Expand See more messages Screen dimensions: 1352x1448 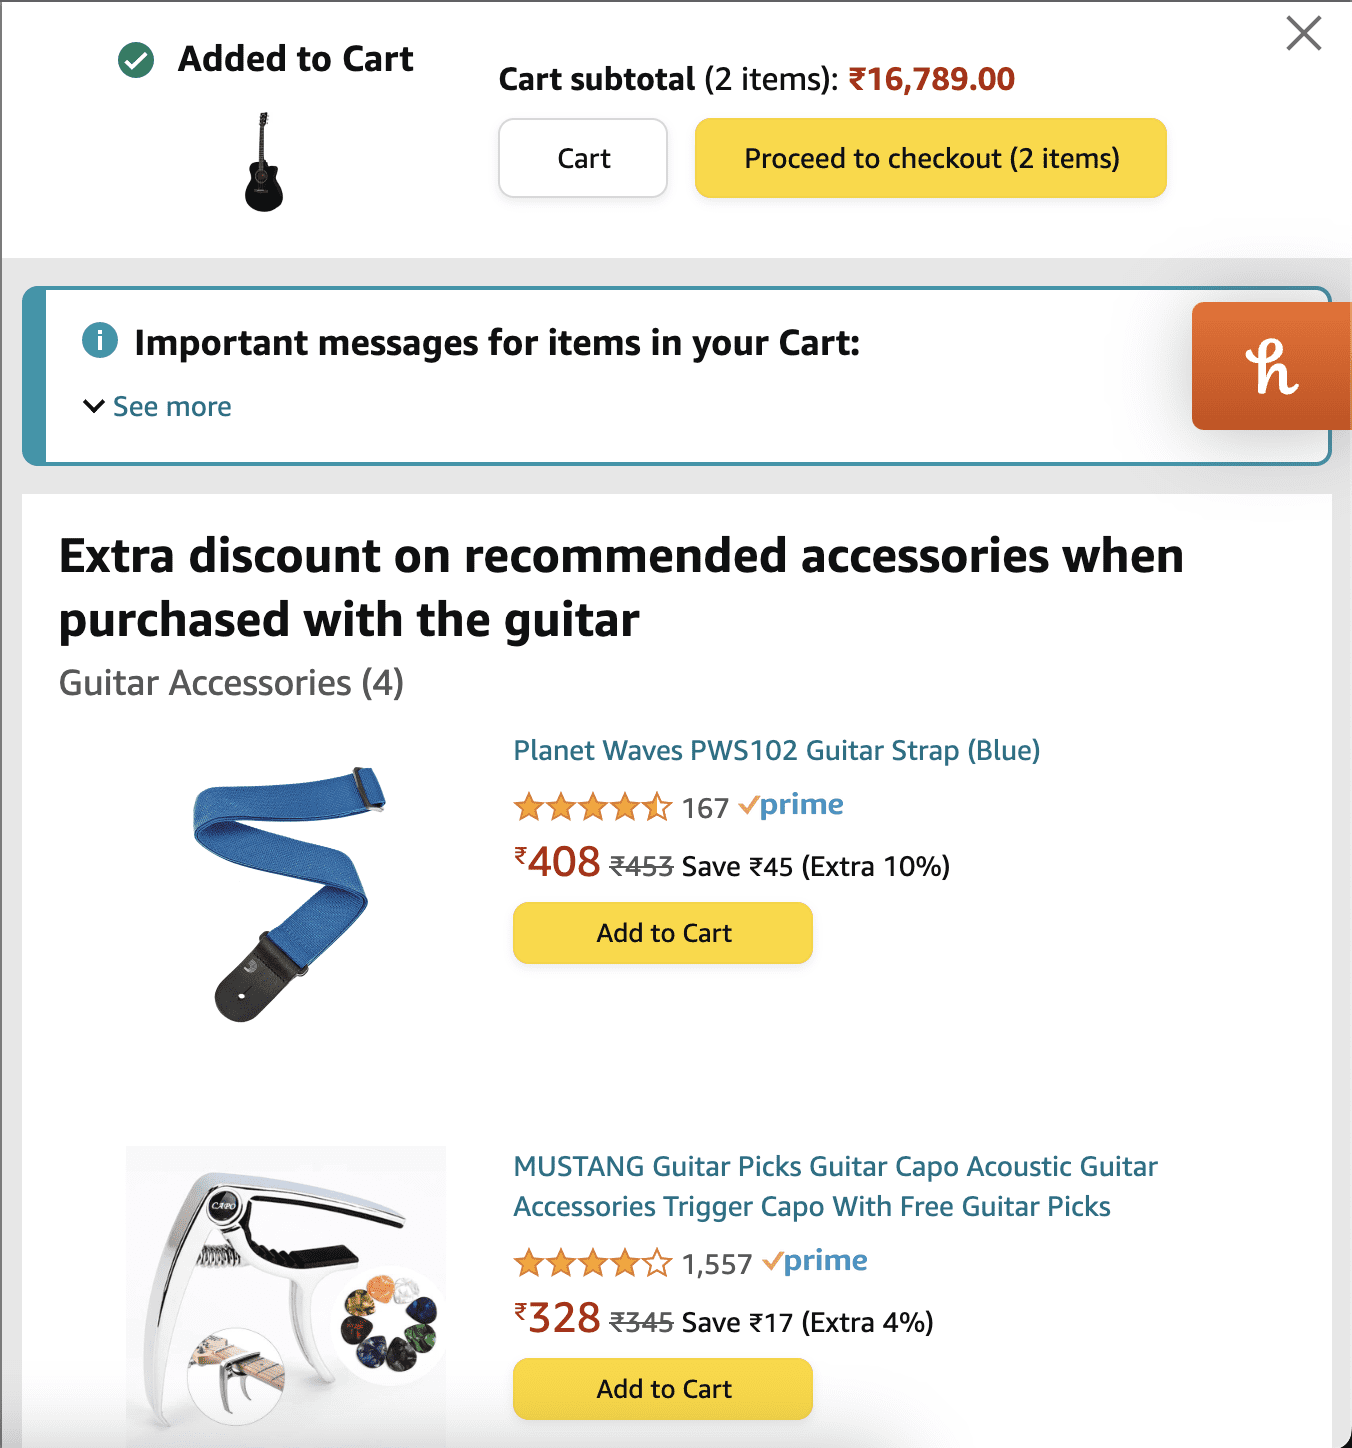click(172, 407)
